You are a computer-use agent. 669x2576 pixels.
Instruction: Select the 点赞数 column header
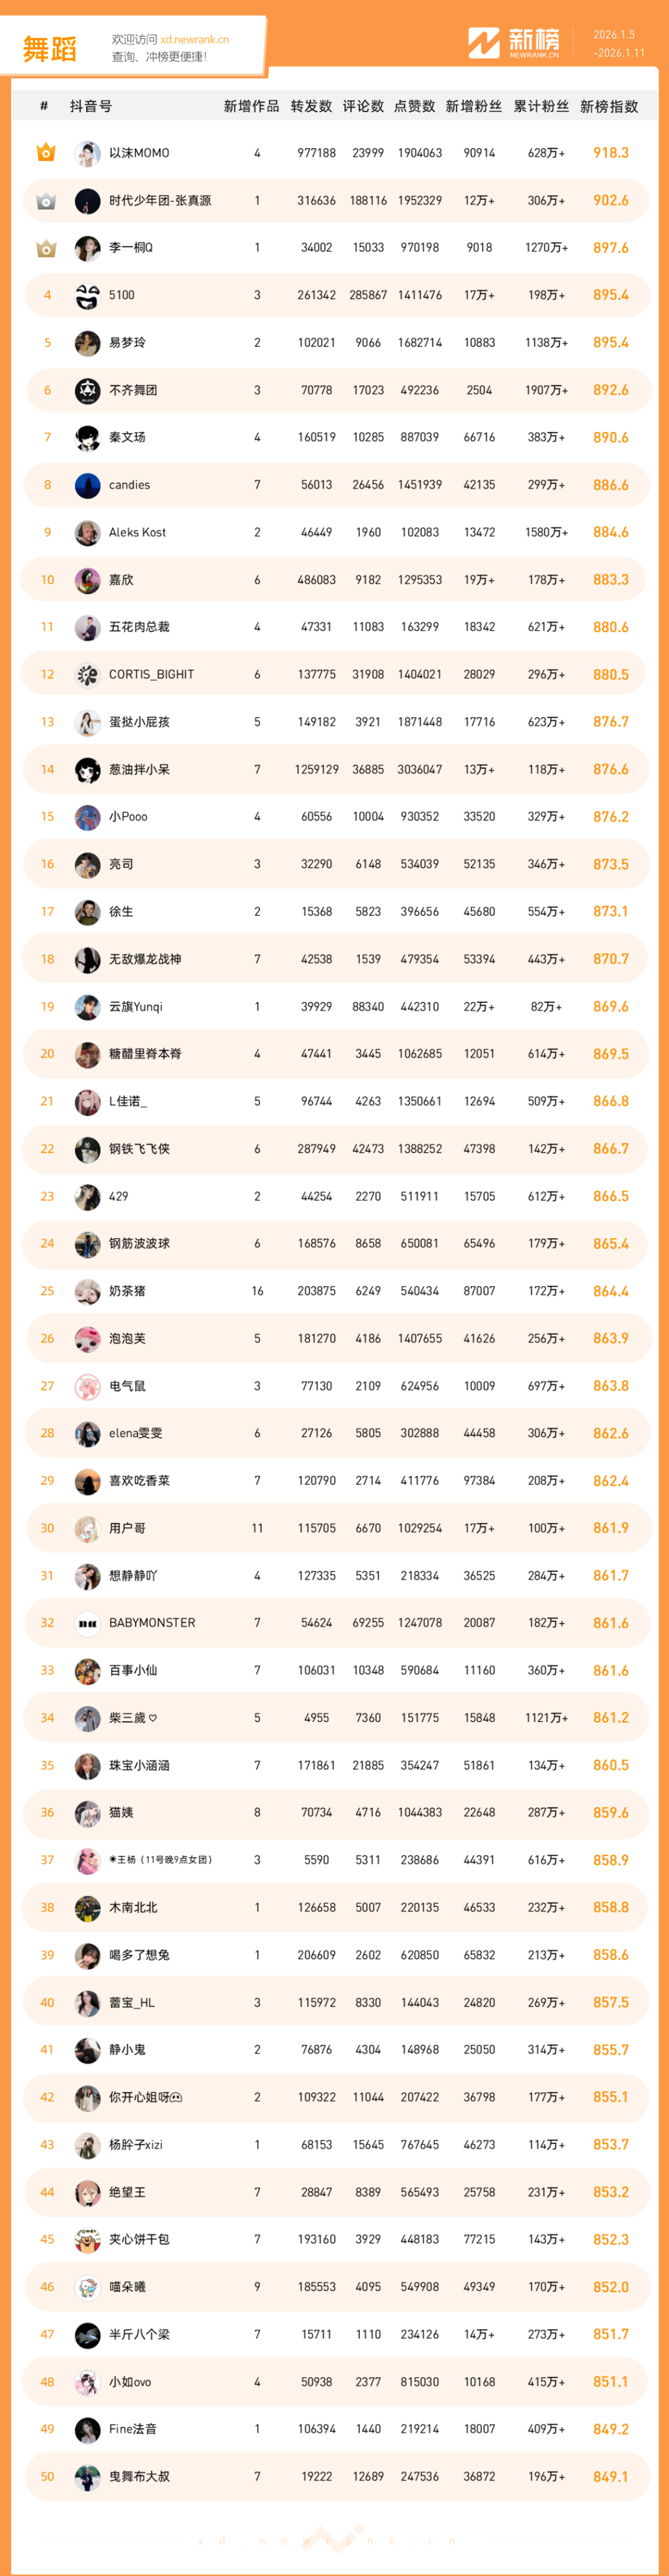[415, 106]
